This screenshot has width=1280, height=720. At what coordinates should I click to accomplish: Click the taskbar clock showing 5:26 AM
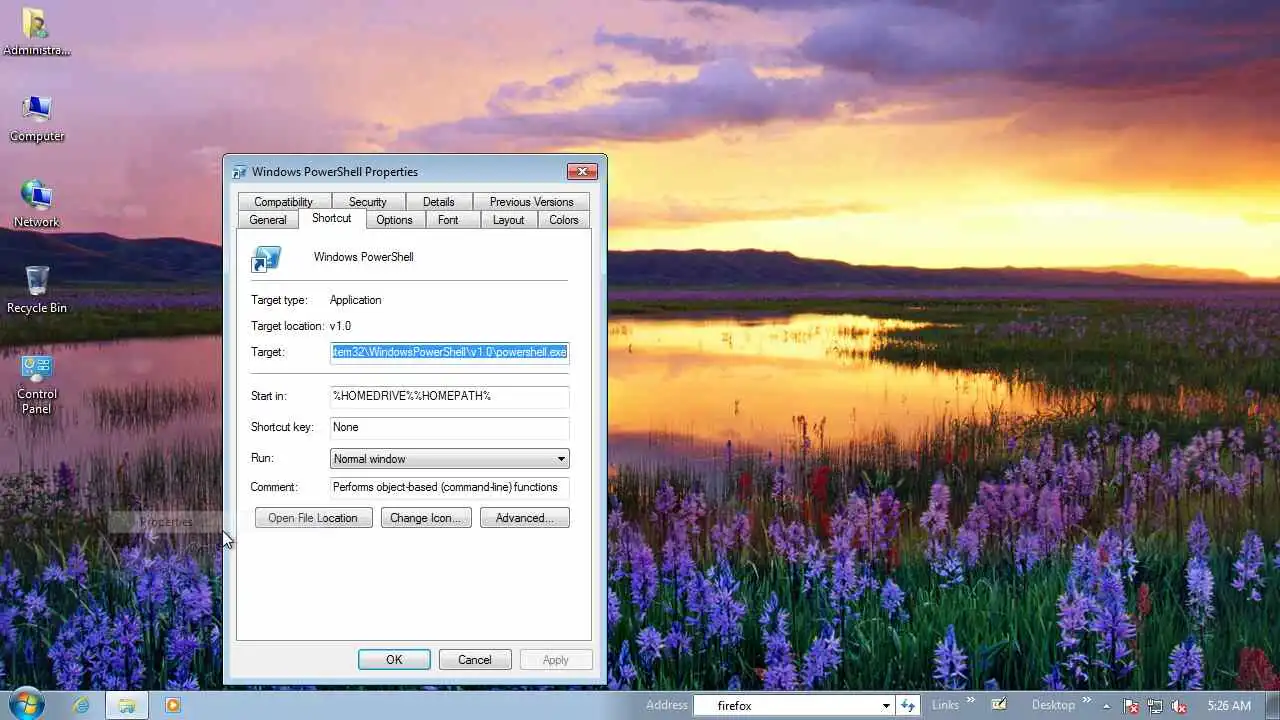click(1228, 706)
